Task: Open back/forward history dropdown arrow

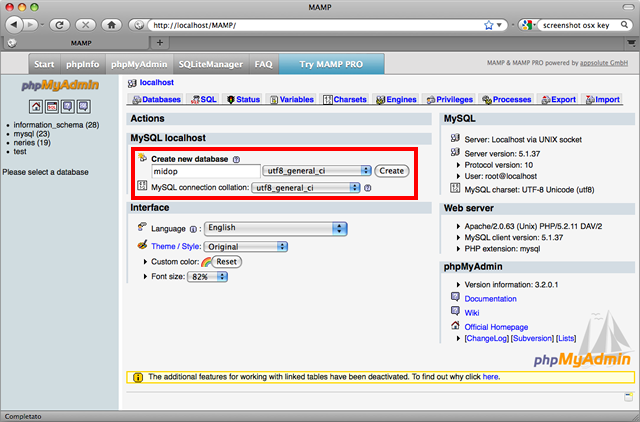Action: (42, 25)
